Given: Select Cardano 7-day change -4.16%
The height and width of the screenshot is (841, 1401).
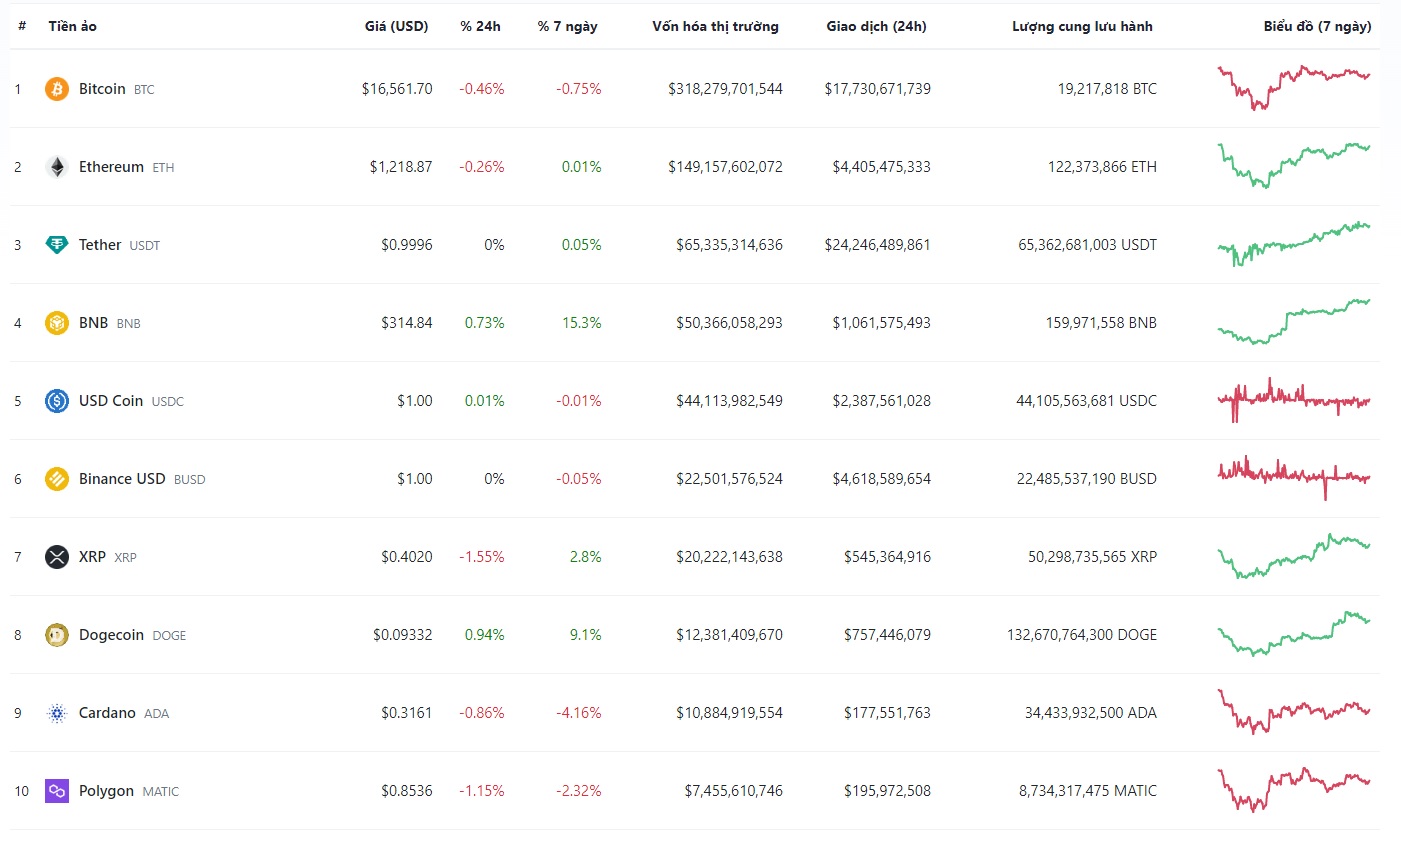Looking at the screenshot, I should point(579,713).
